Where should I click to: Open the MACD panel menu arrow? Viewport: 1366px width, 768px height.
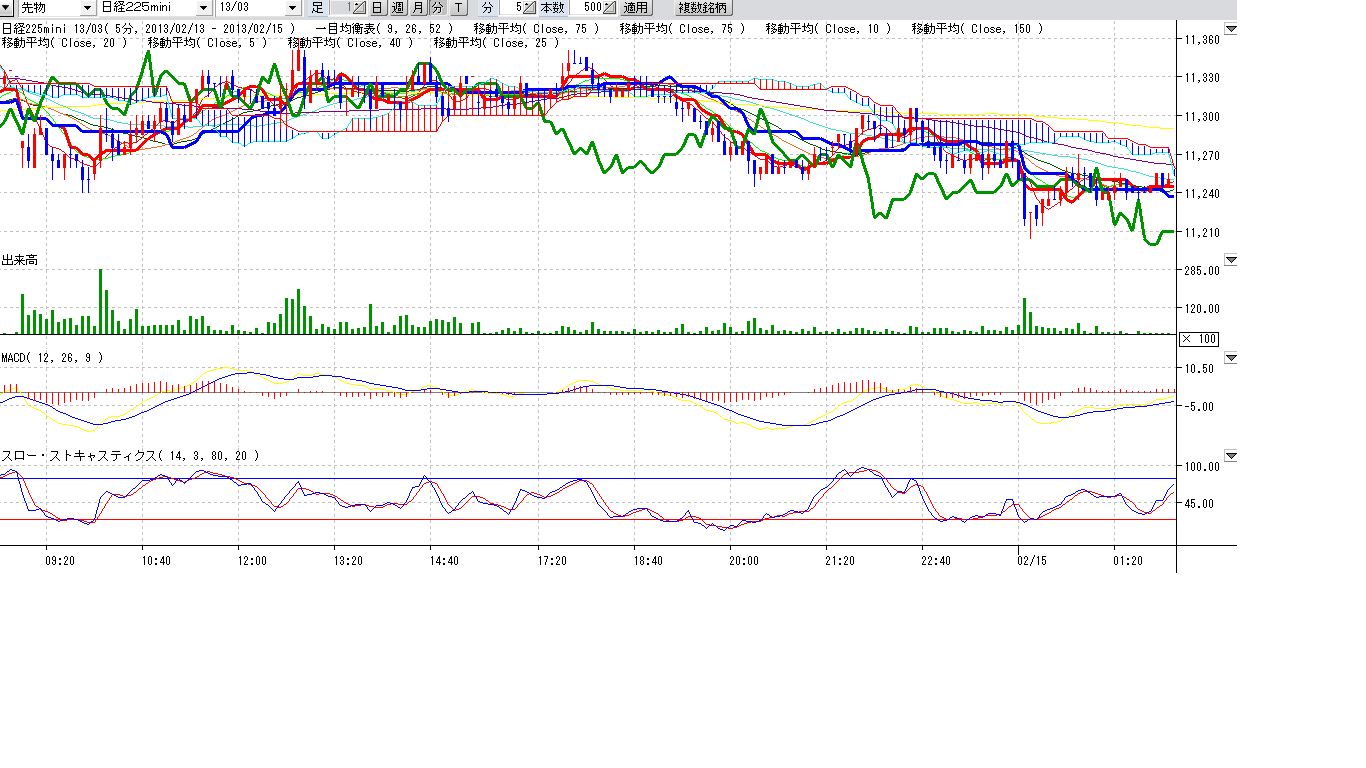[x=1231, y=357]
